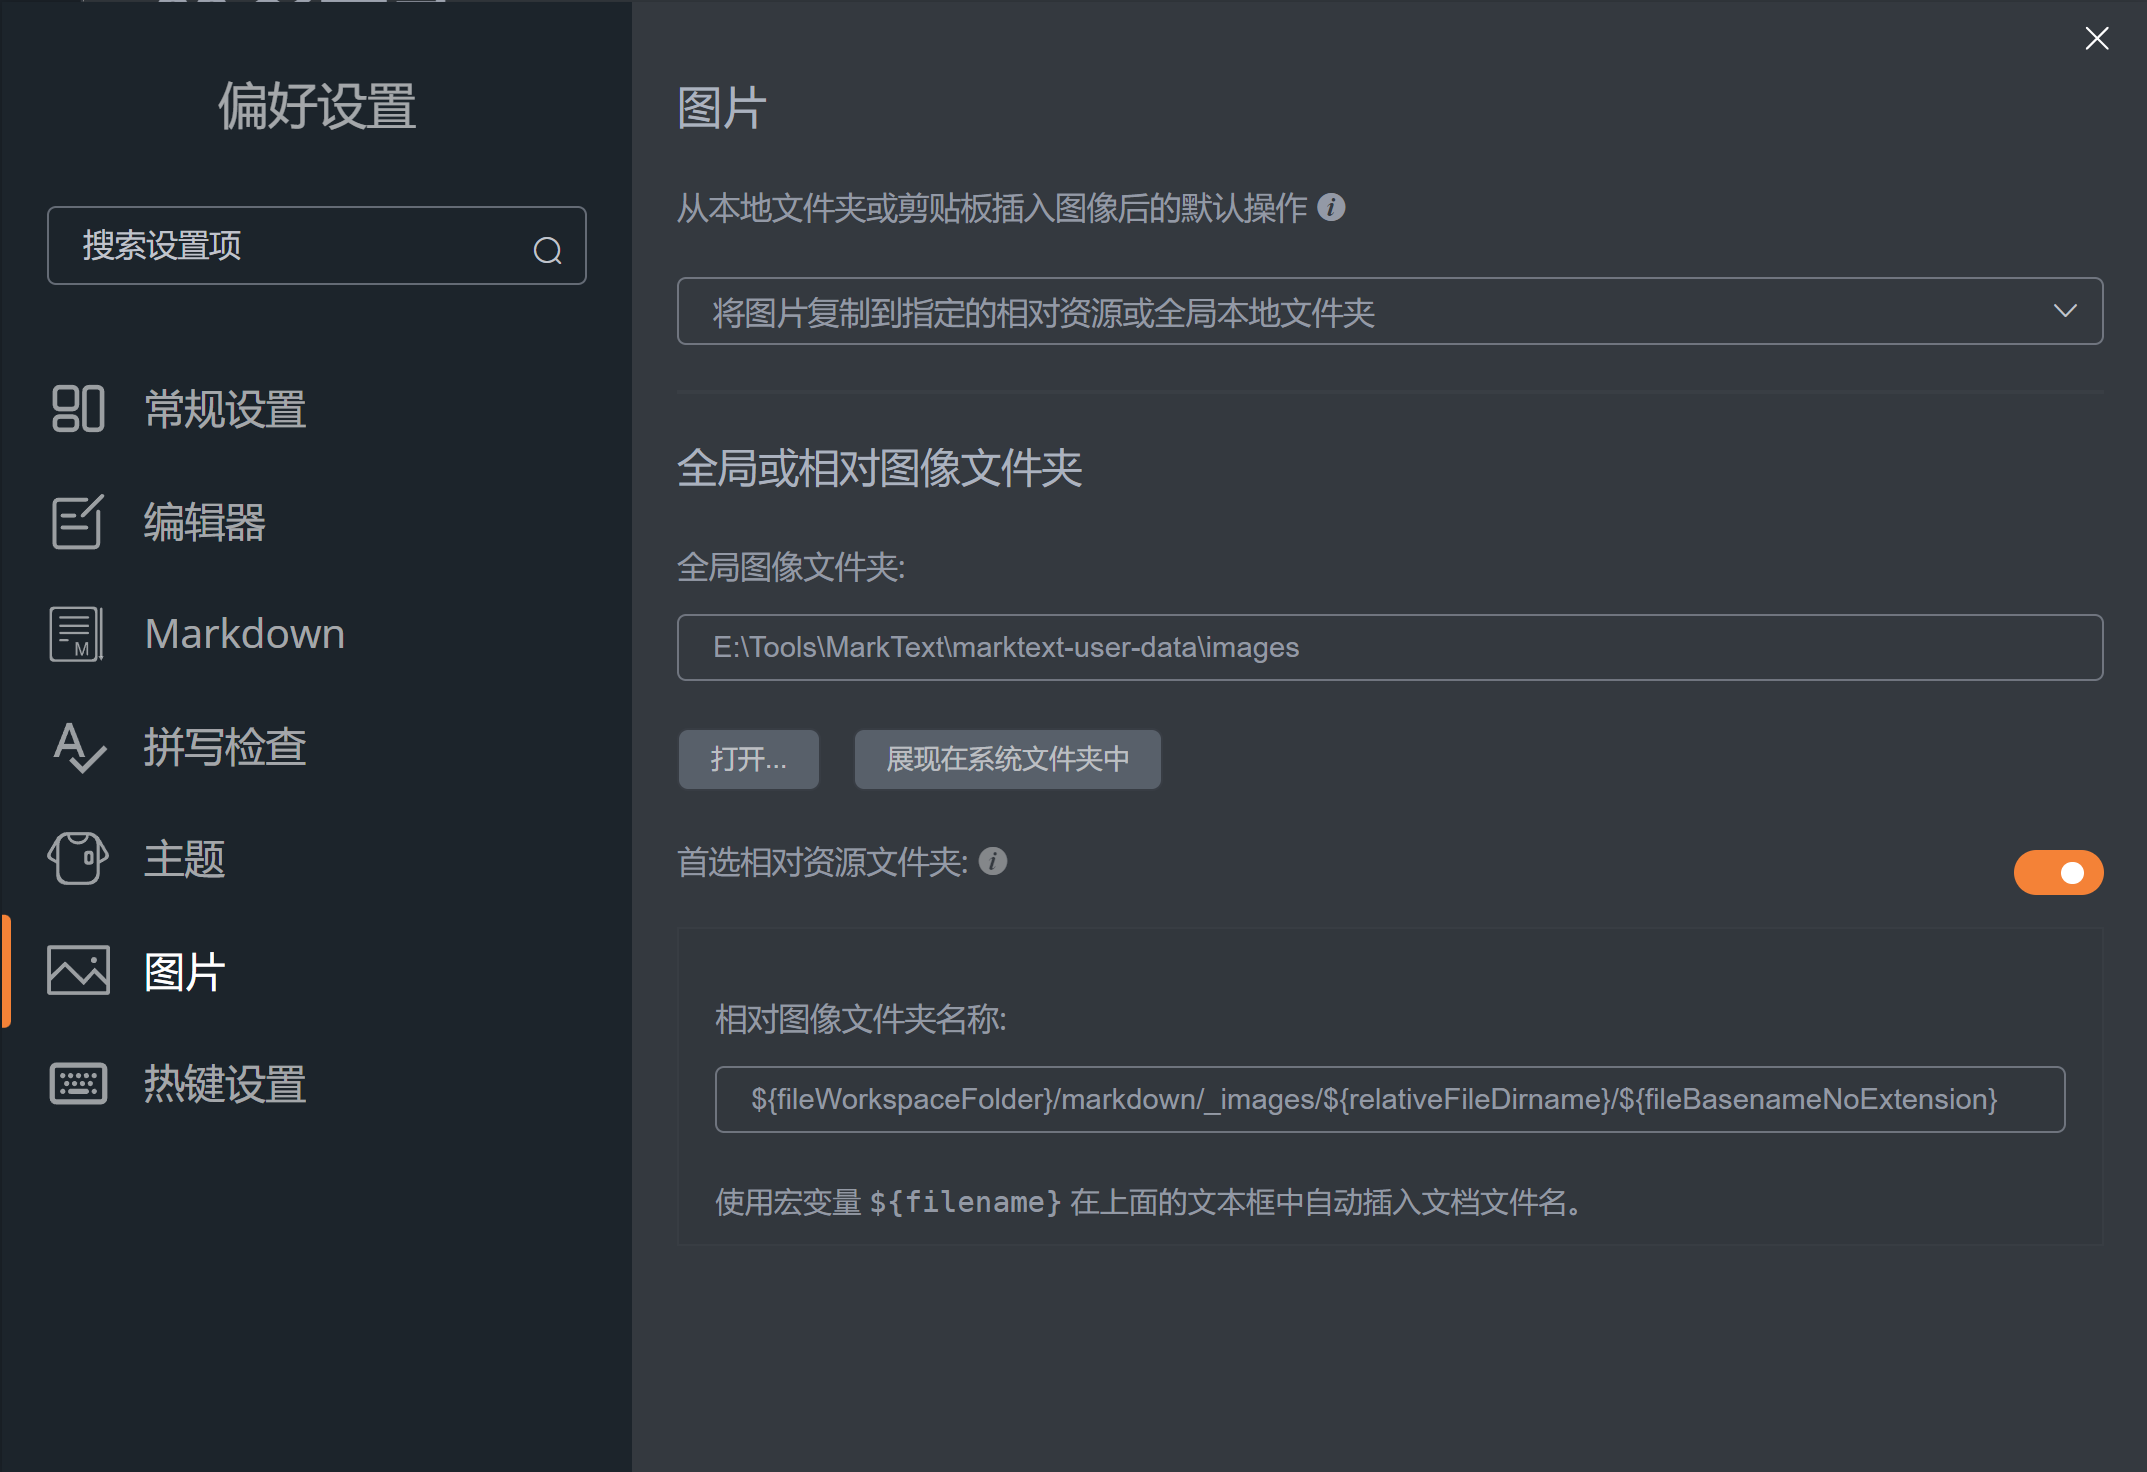Focus the relative image folder name field

tap(1388, 1099)
